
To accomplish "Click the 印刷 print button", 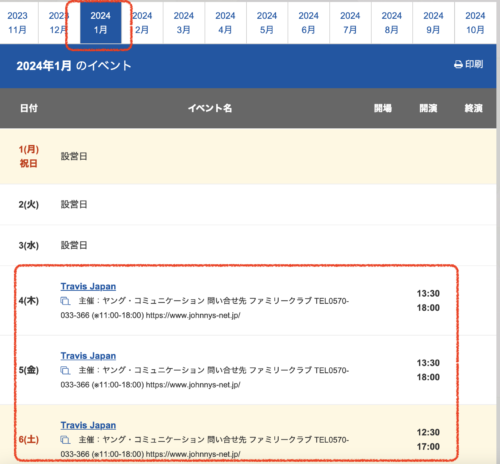I will 468,64.
